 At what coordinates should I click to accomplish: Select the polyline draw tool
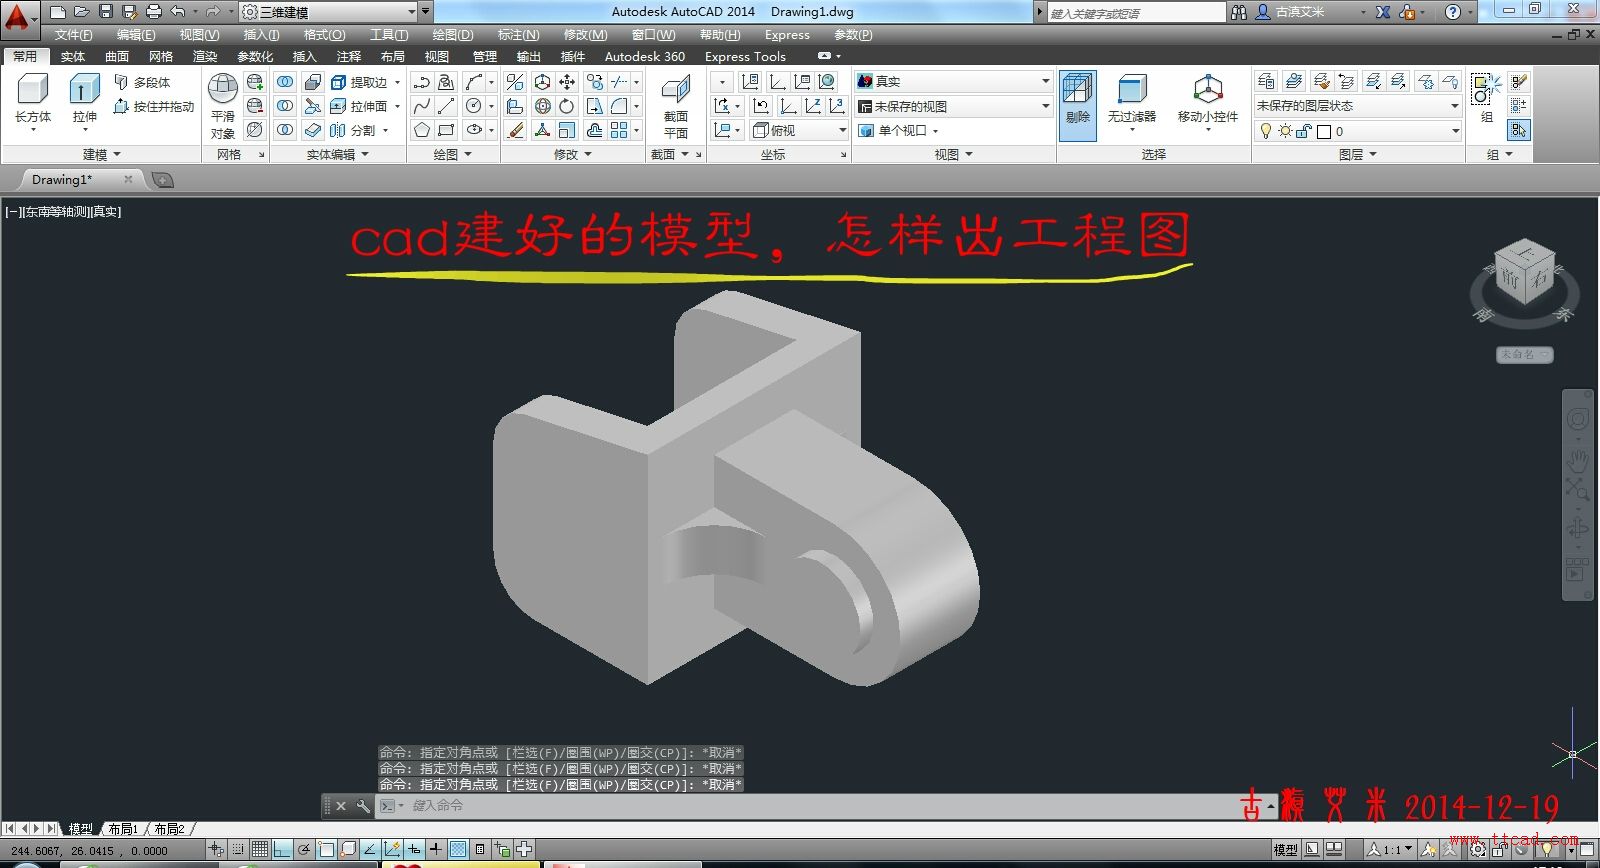pyautogui.click(x=421, y=82)
